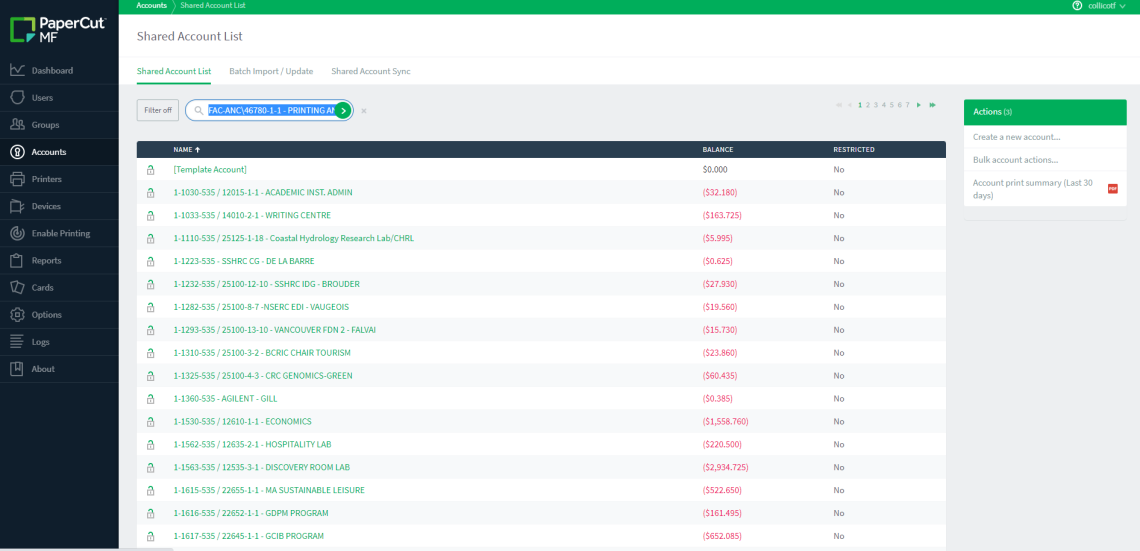This screenshot has width=1140, height=551.
Task: Go to page 2 of list
Action: click(x=868, y=105)
